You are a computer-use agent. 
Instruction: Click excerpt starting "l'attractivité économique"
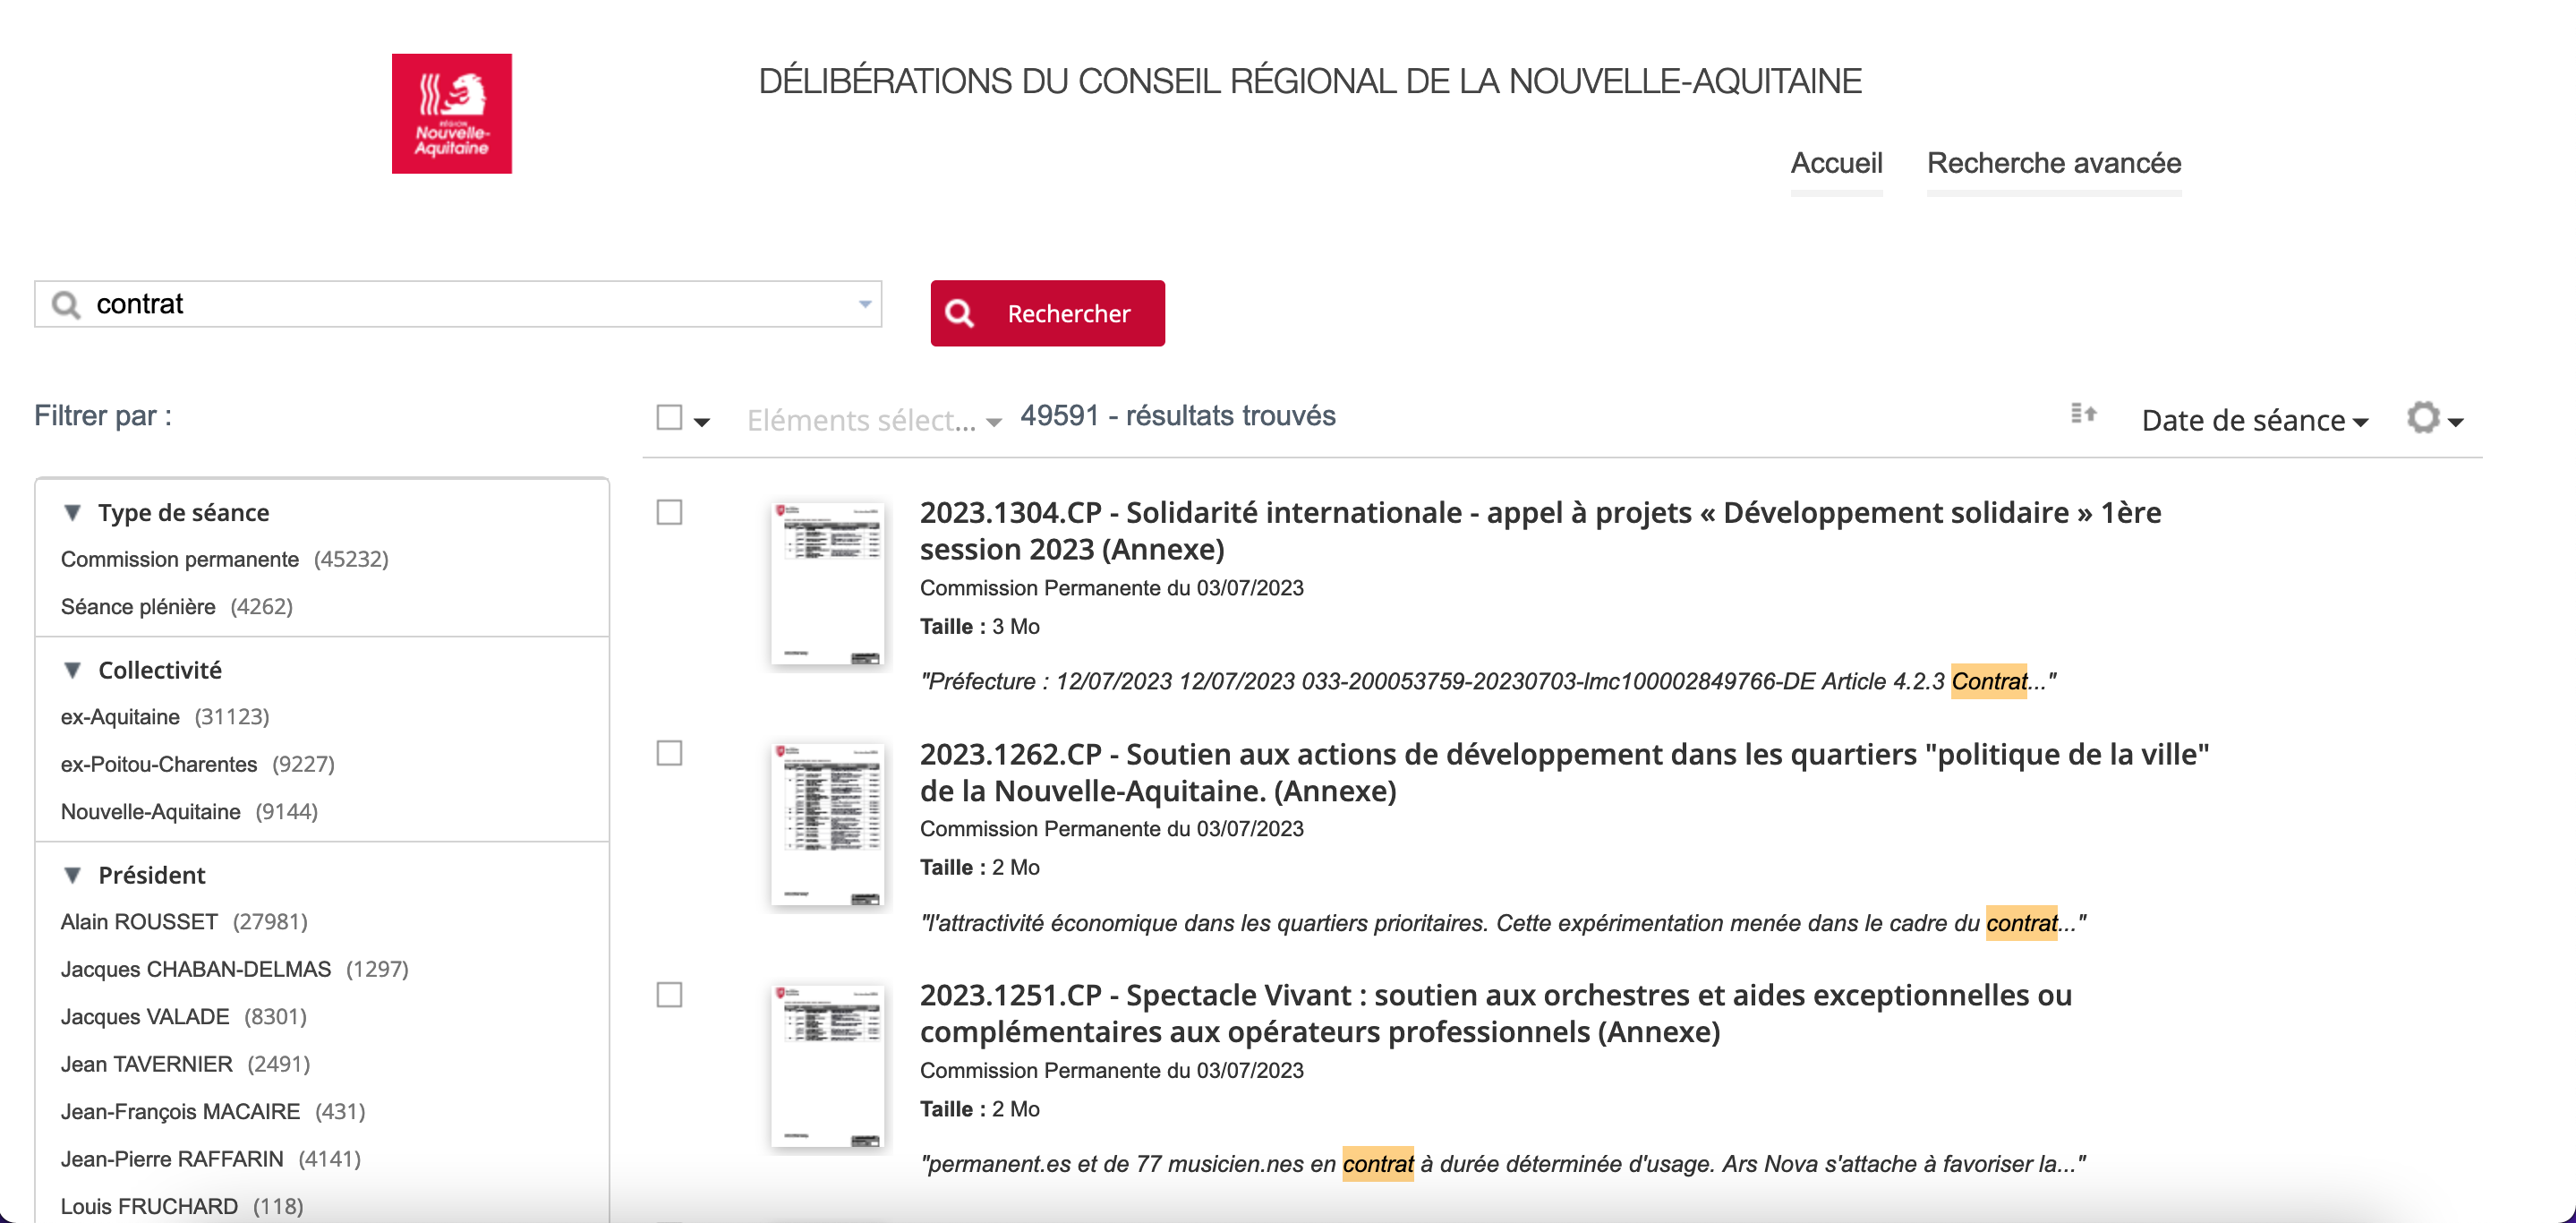pyautogui.click(x=1503, y=923)
